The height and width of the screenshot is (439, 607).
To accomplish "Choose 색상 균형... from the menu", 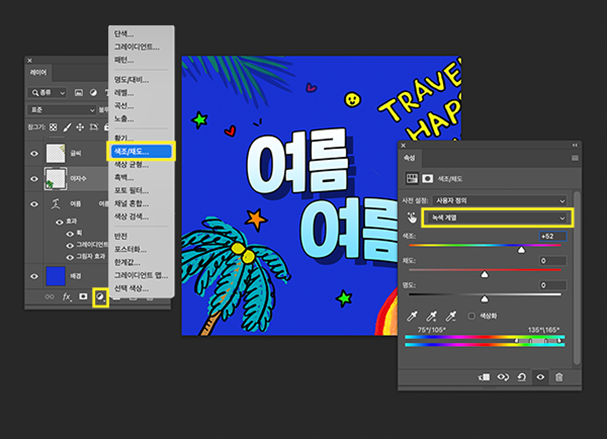I will coord(131,165).
